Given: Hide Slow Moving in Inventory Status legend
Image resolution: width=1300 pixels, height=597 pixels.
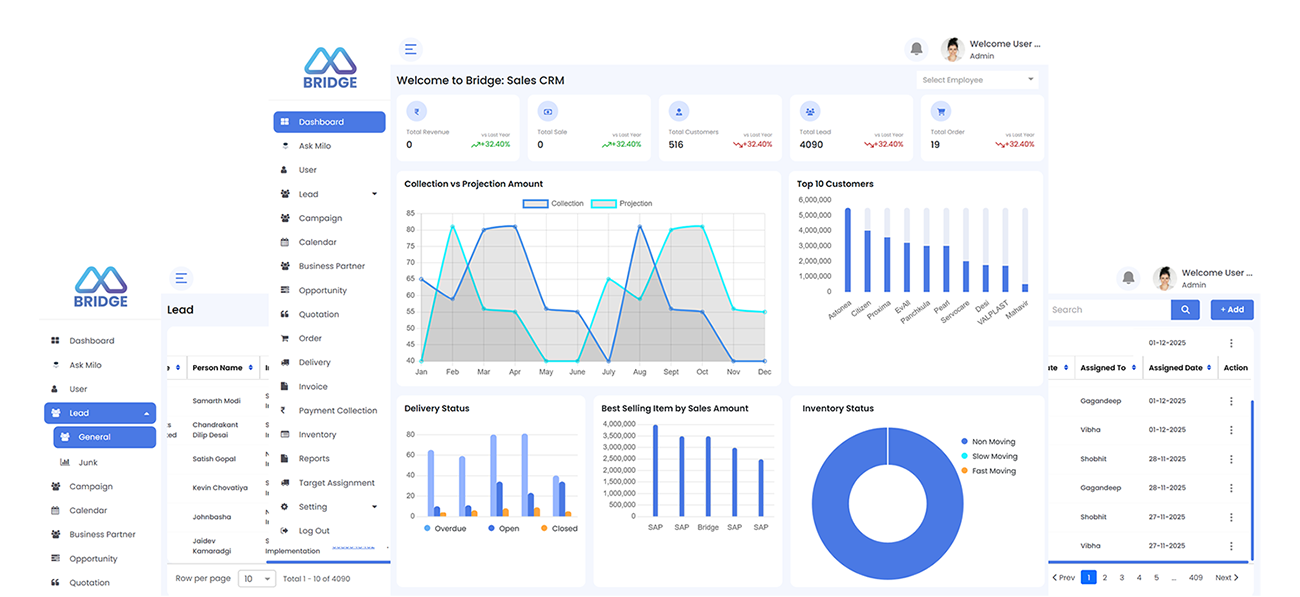Looking at the screenshot, I should [964, 456].
